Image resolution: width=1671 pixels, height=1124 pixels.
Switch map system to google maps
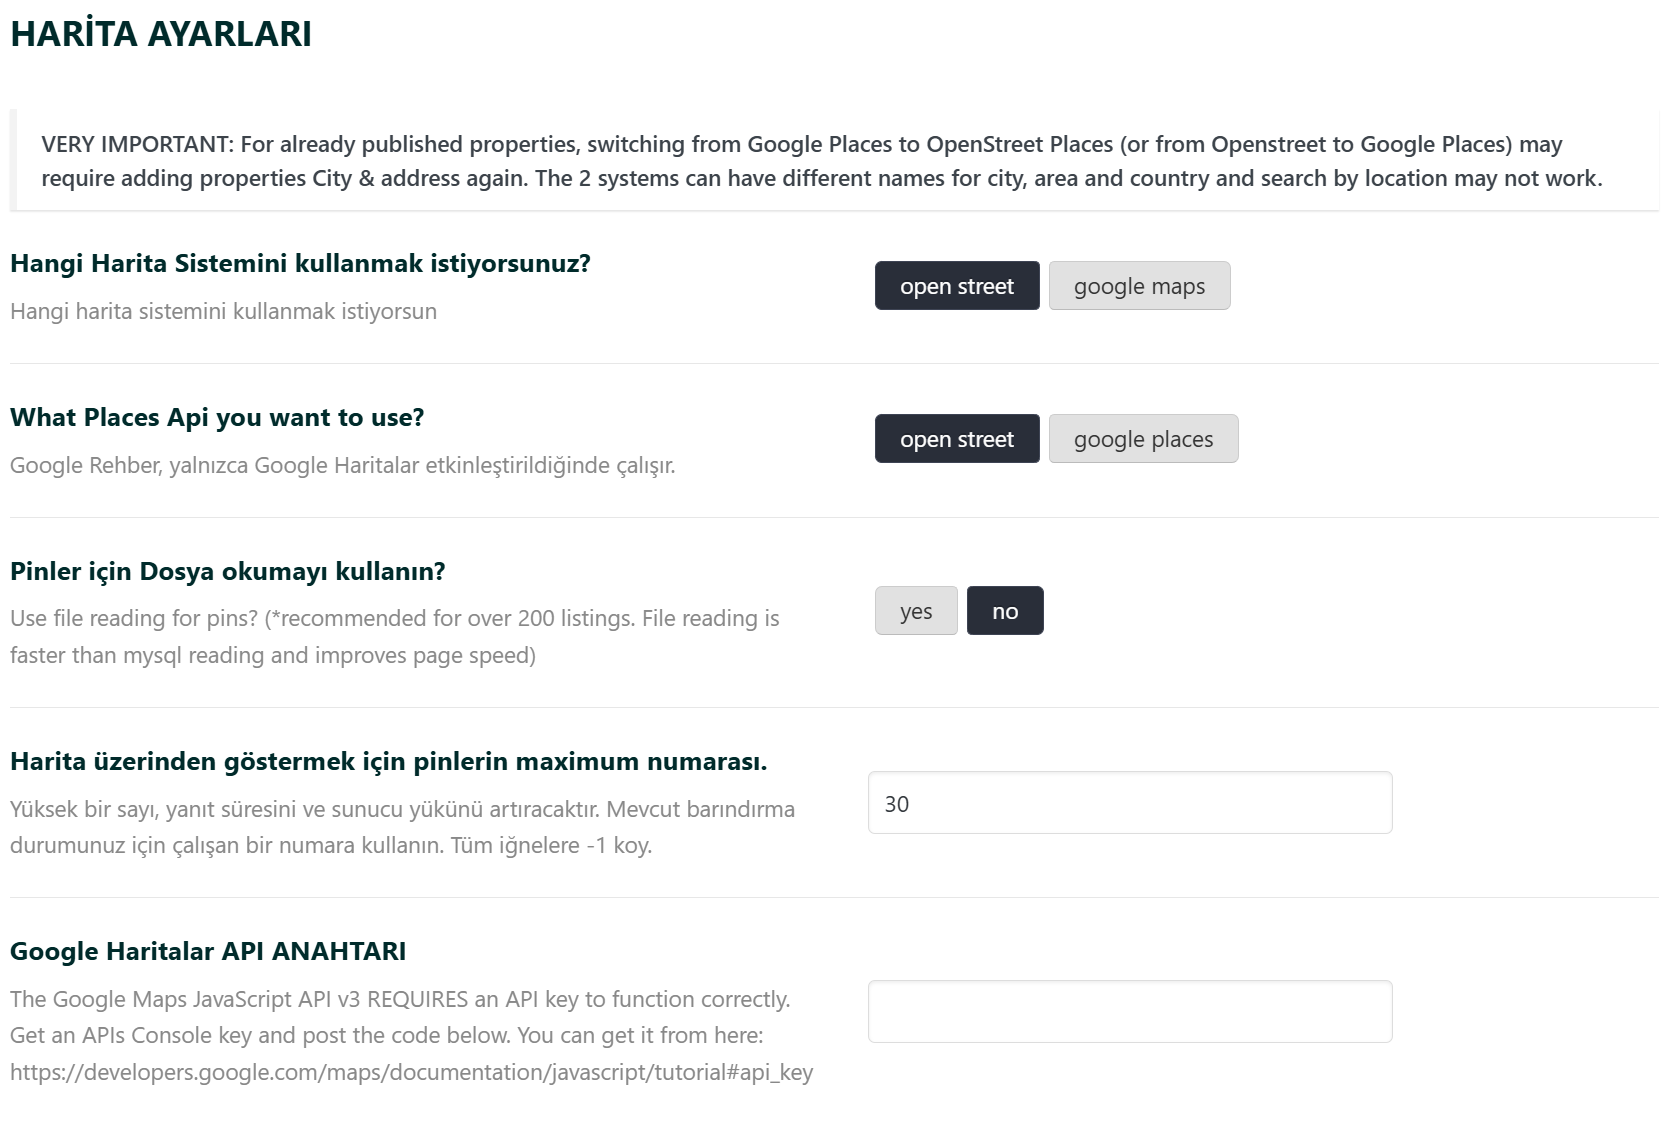(x=1139, y=286)
